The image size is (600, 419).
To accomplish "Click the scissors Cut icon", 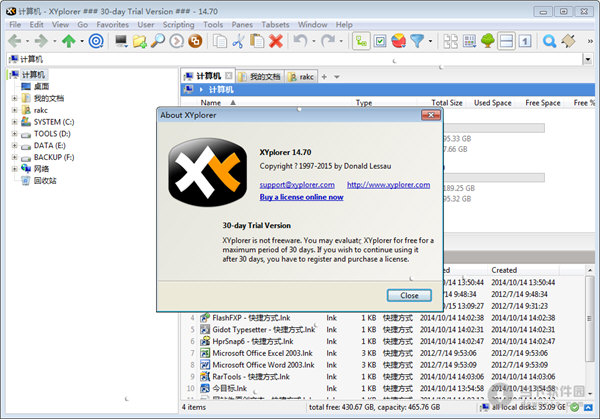I will (x=238, y=41).
